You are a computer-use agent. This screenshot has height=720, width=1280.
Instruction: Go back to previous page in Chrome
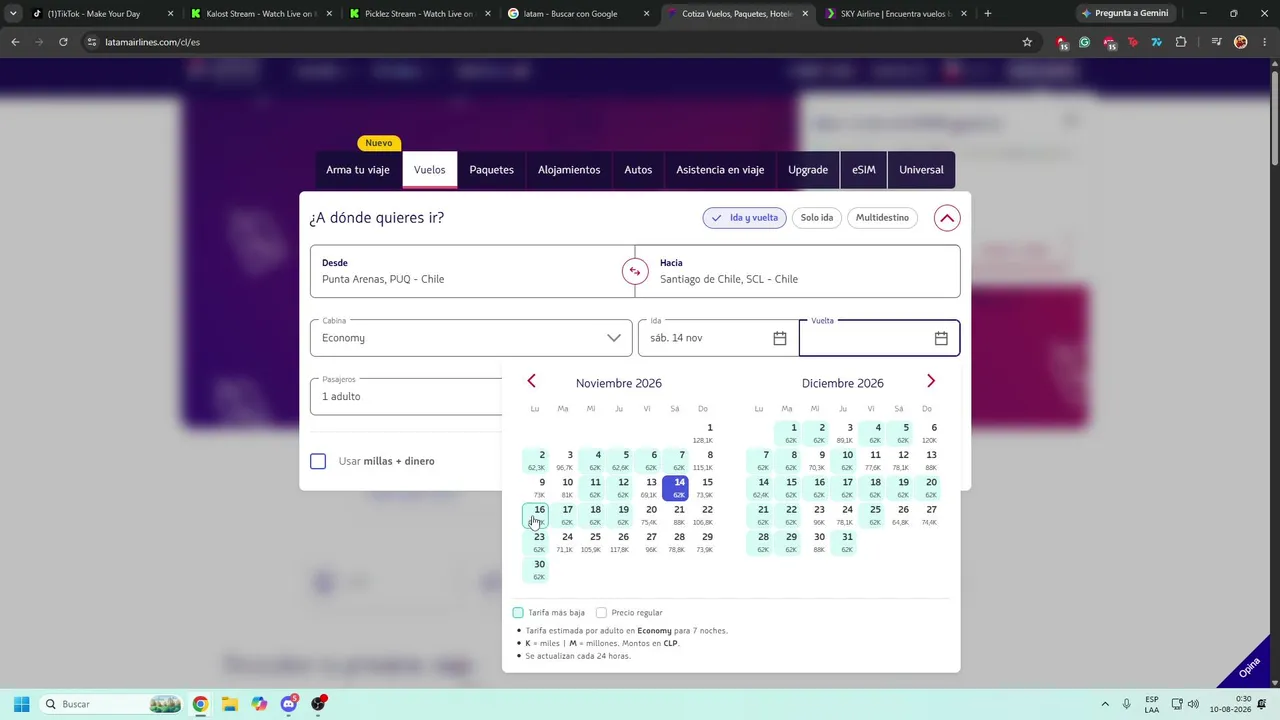click(15, 42)
